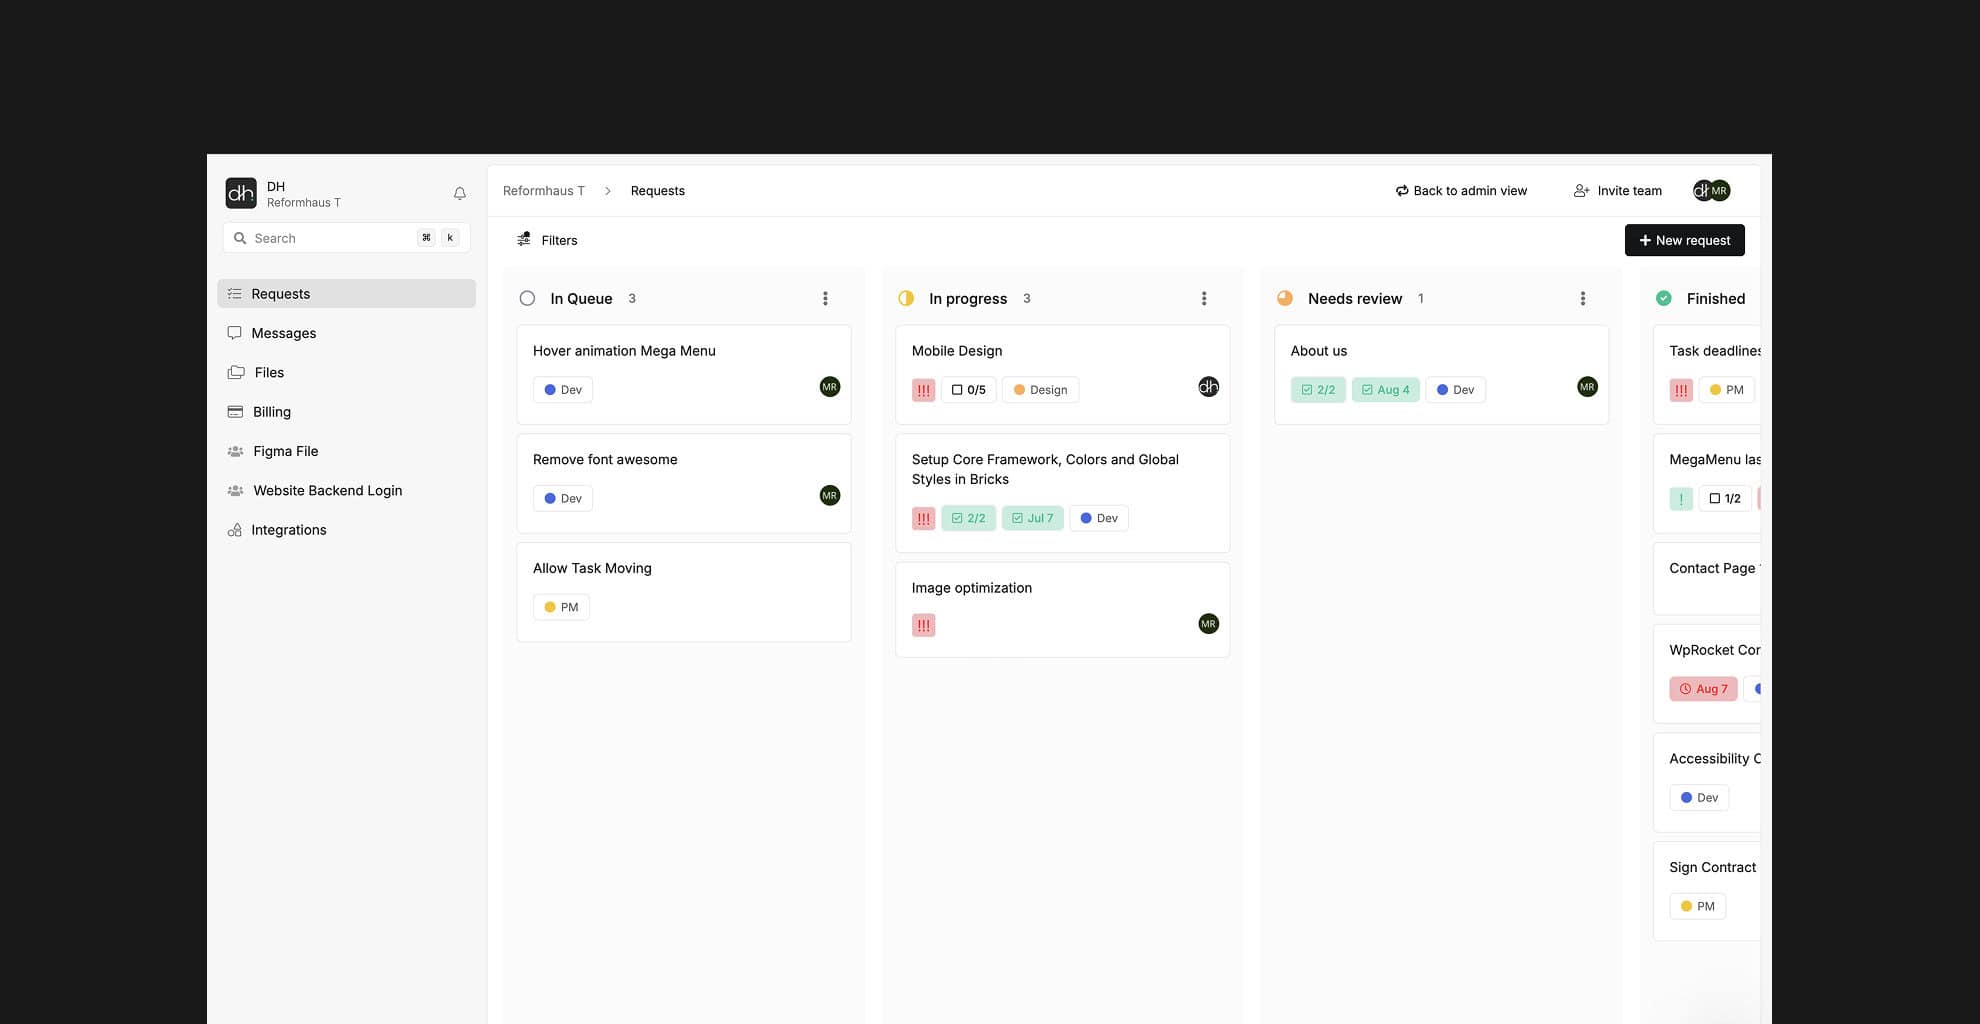Image resolution: width=1980 pixels, height=1024 pixels.
Task: Click the high priority flag on Mobile Design
Action: click(x=923, y=390)
